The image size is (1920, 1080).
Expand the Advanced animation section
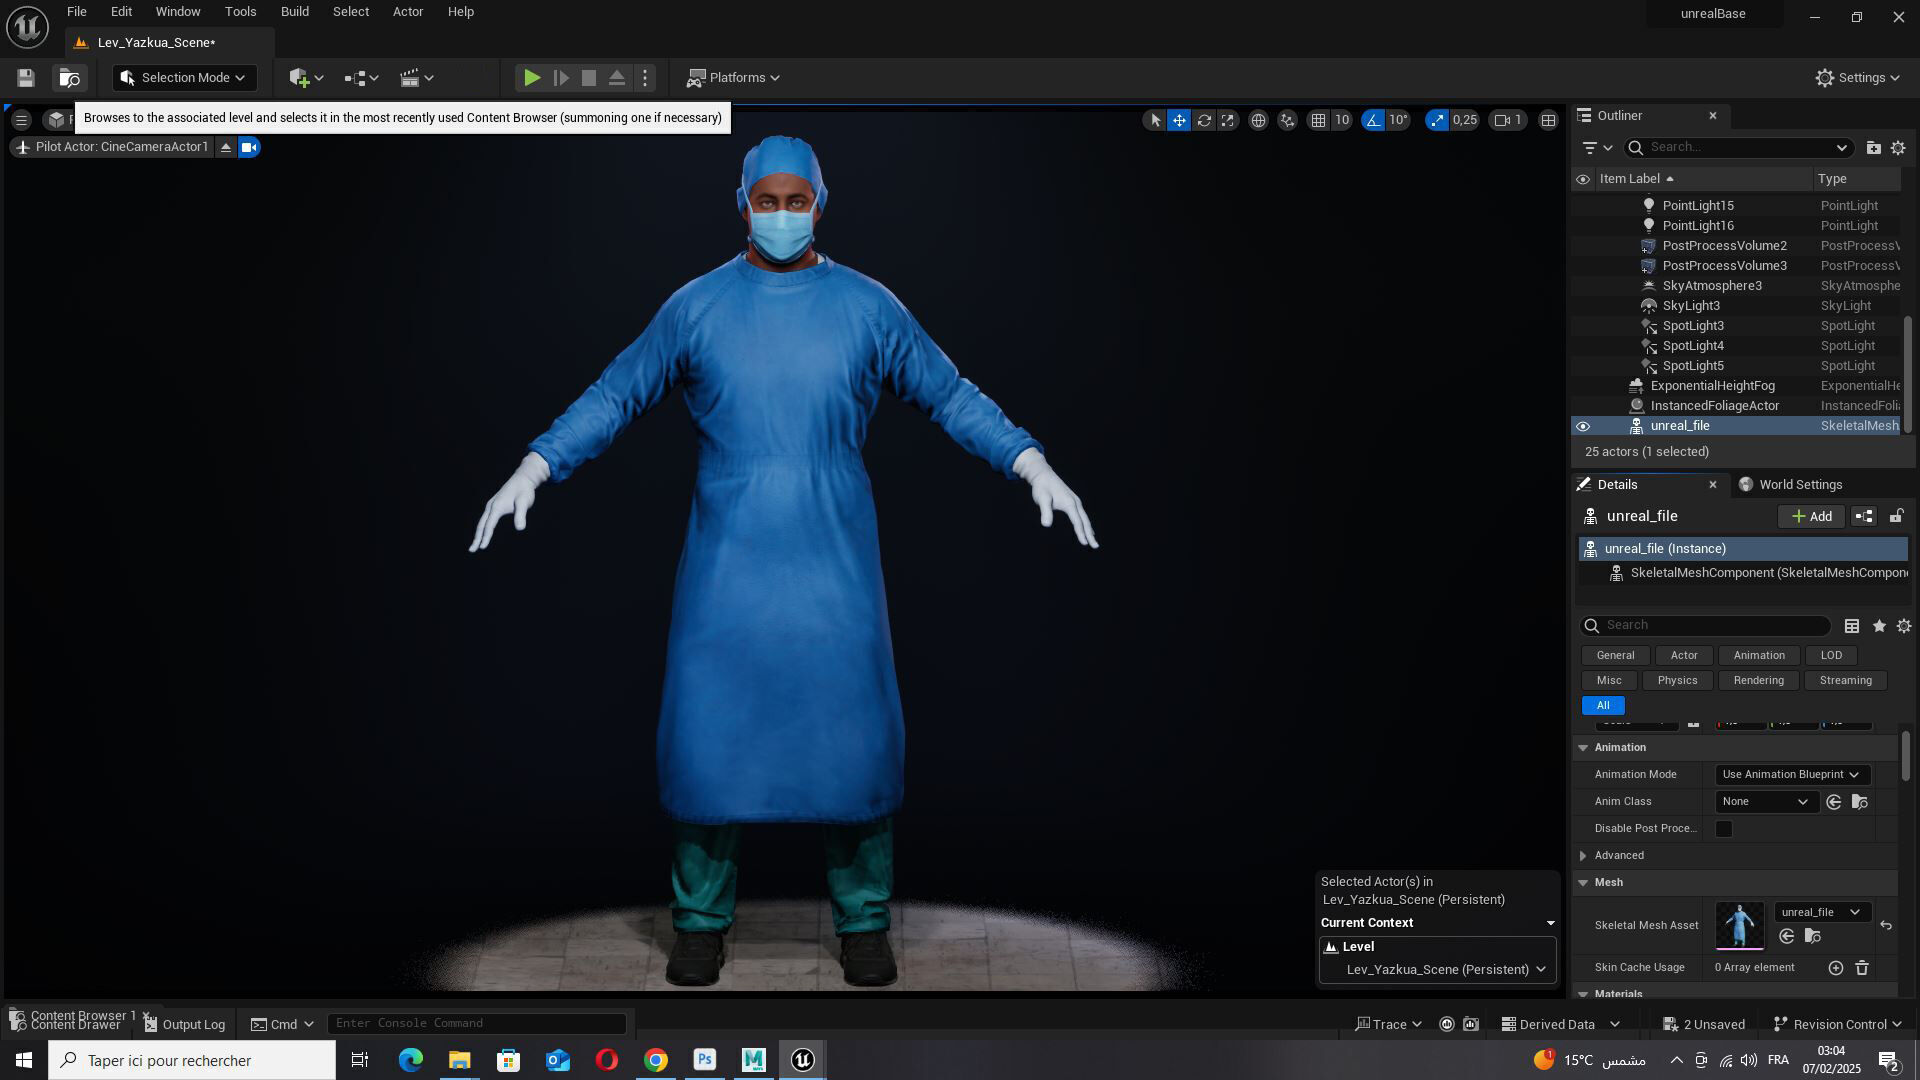(x=1583, y=856)
